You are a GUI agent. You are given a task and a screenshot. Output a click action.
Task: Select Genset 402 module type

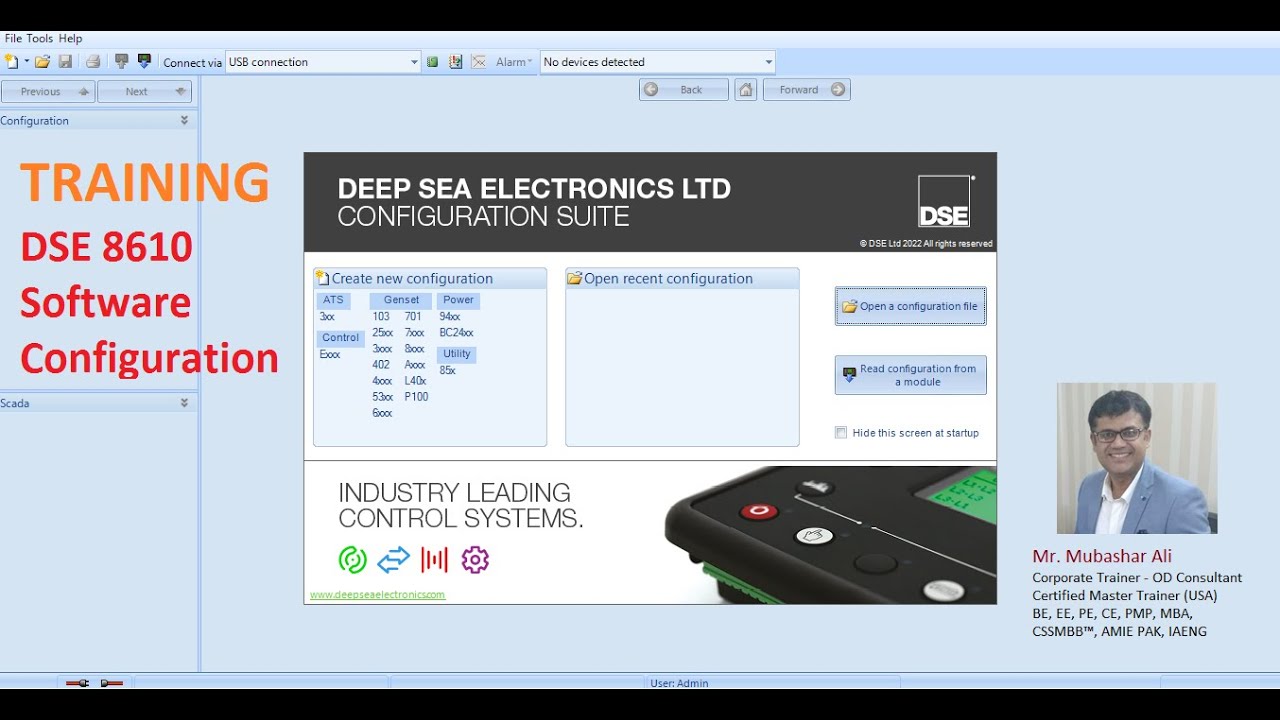tap(381, 365)
